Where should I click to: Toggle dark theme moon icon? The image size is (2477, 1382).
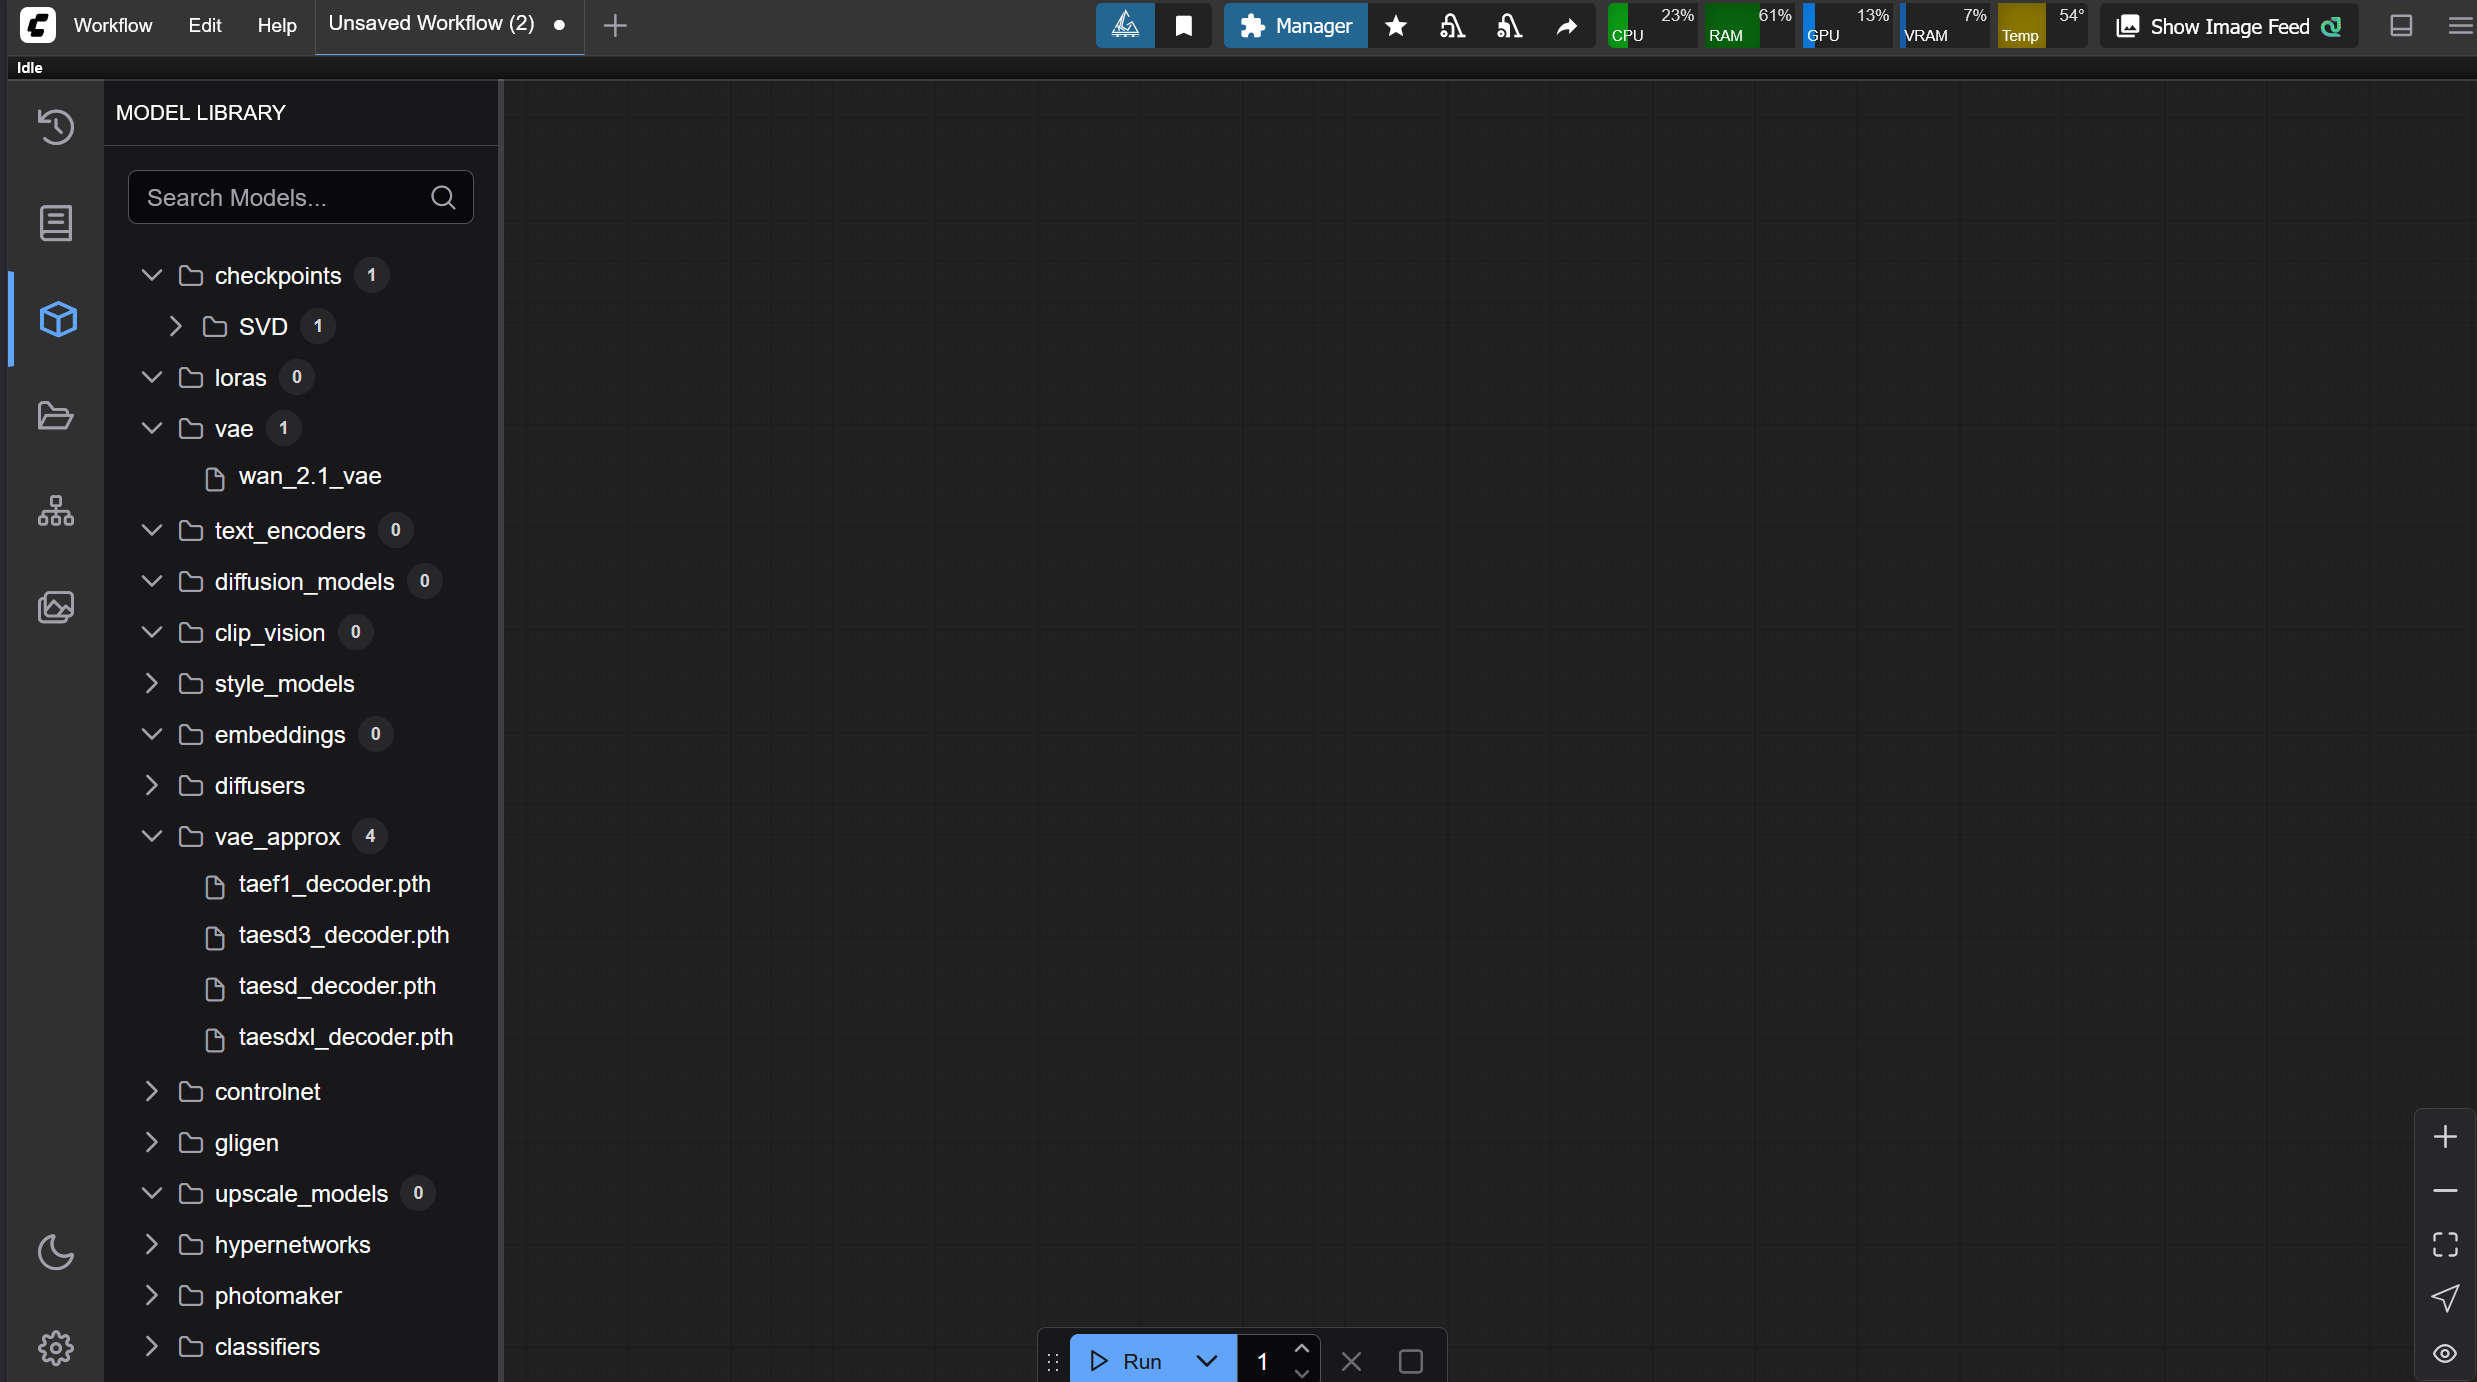tap(56, 1252)
